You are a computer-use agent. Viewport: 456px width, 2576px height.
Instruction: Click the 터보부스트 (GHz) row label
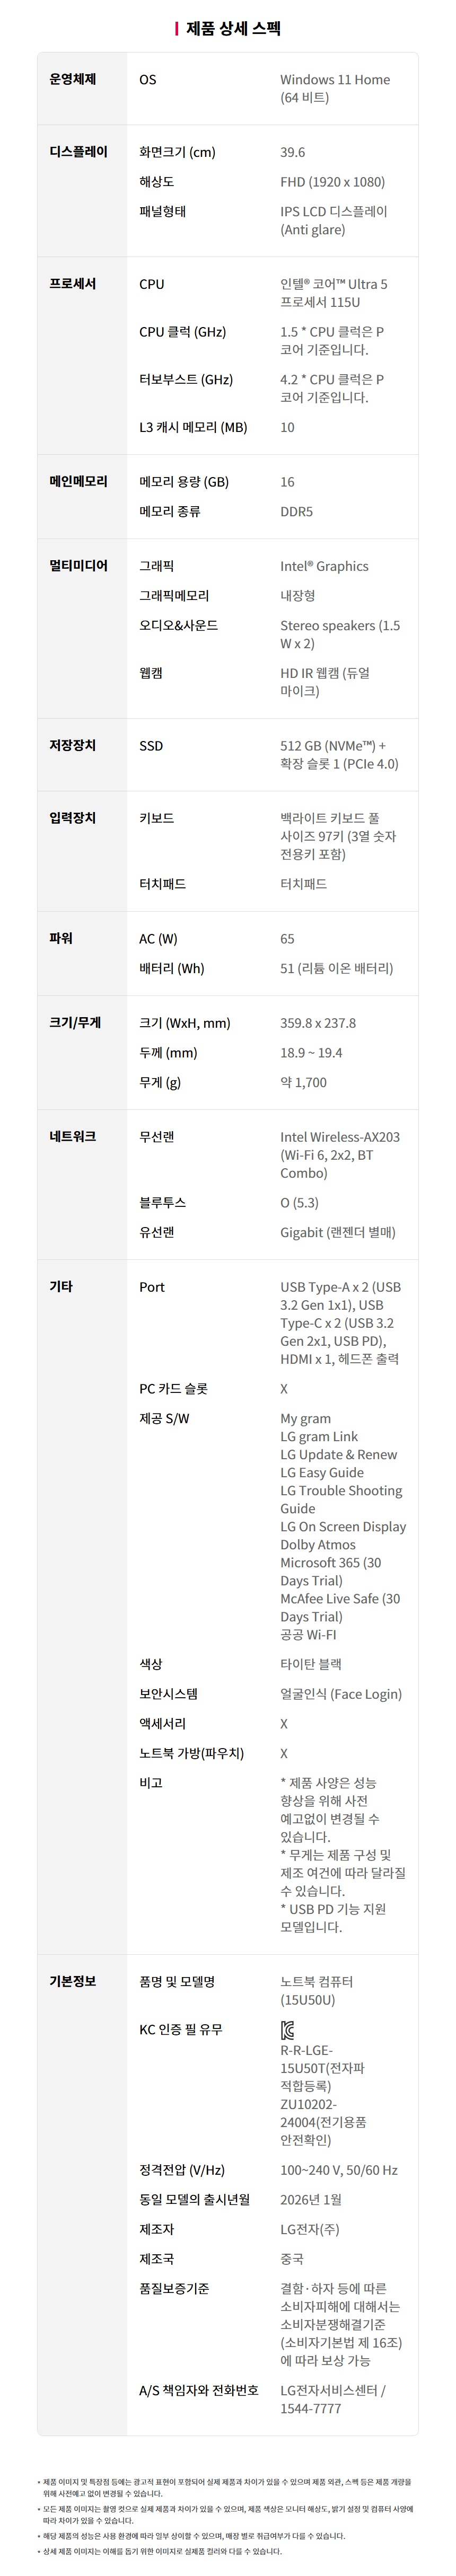tap(186, 380)
